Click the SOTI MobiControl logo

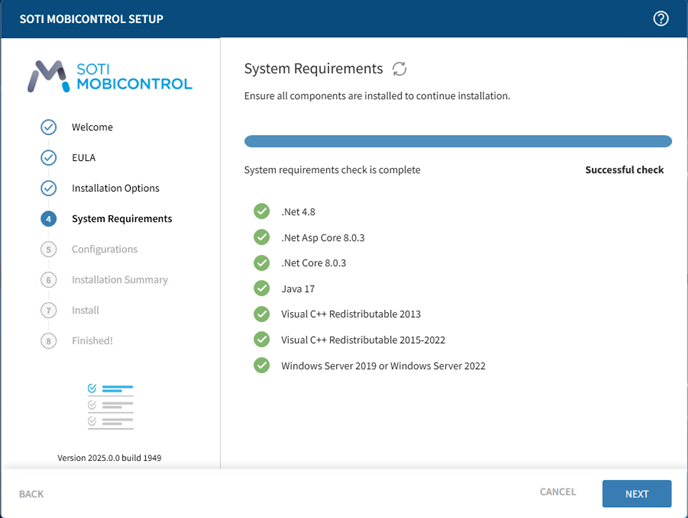pyautogui.click(x=110, y=76)
